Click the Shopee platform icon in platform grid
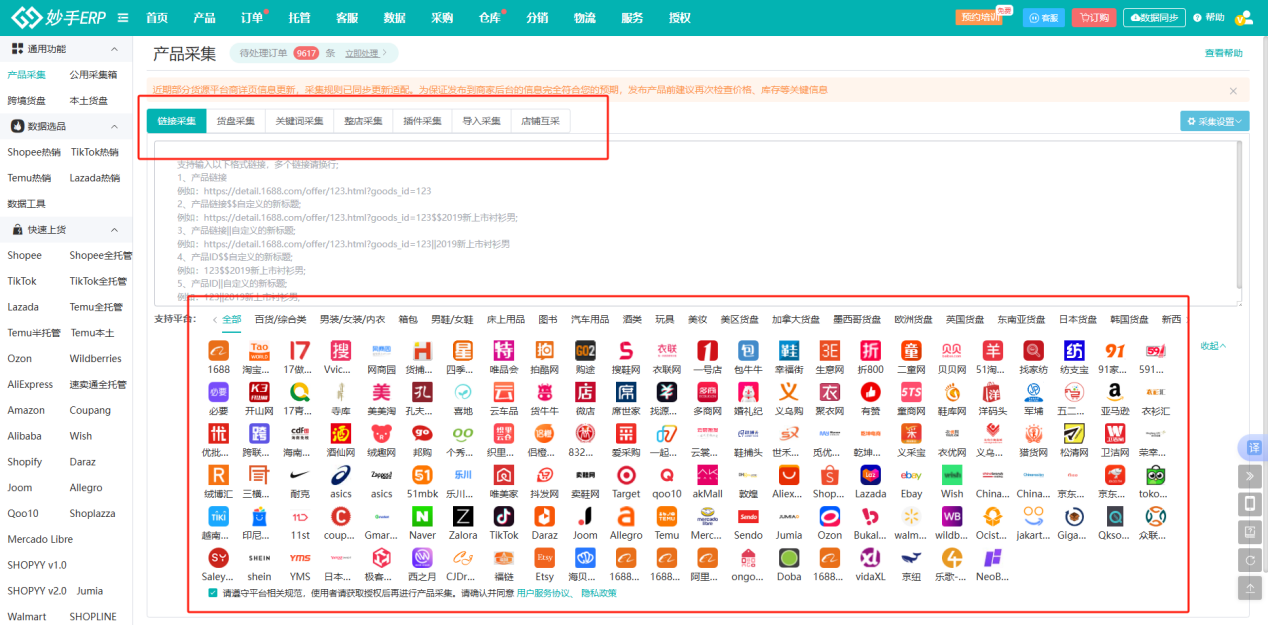Screen dimensions: 1268x625 tap(827, 477)
